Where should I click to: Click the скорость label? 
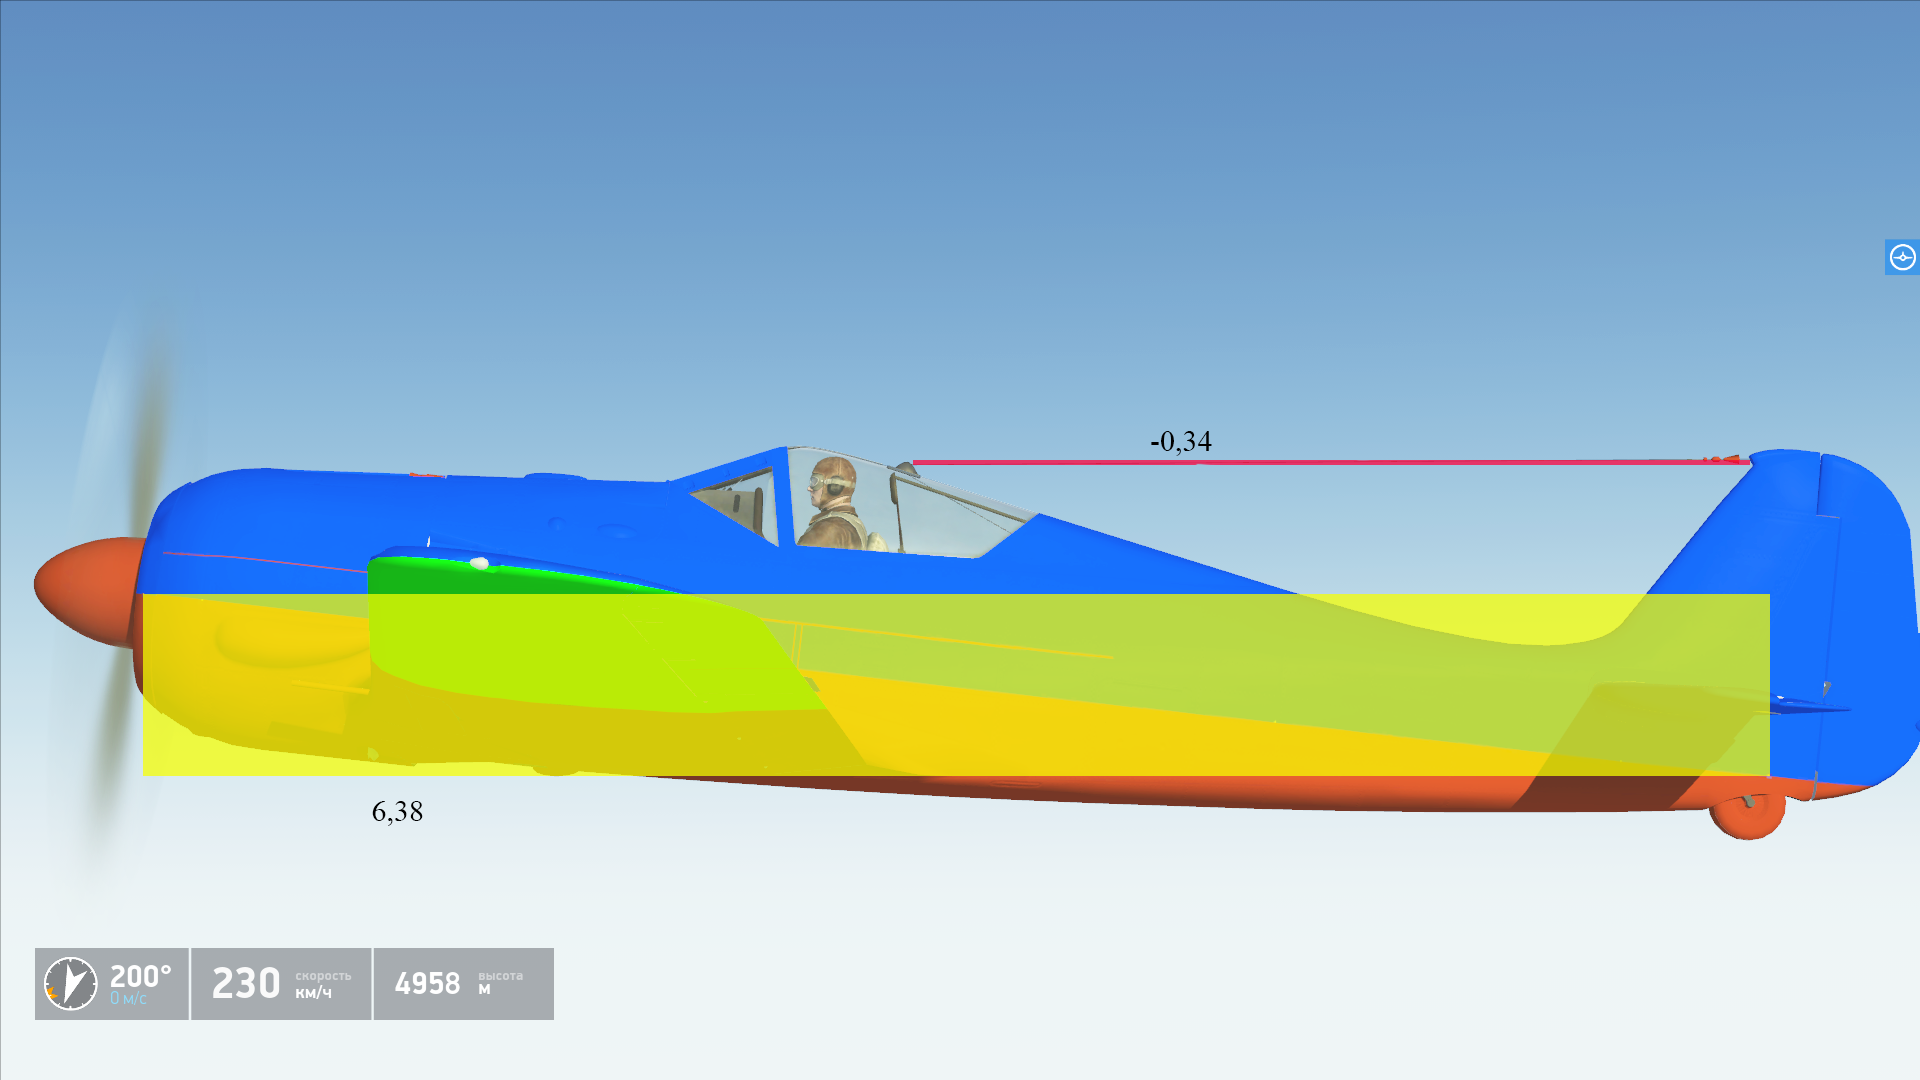pyautogui.click(x=323, y=976)
